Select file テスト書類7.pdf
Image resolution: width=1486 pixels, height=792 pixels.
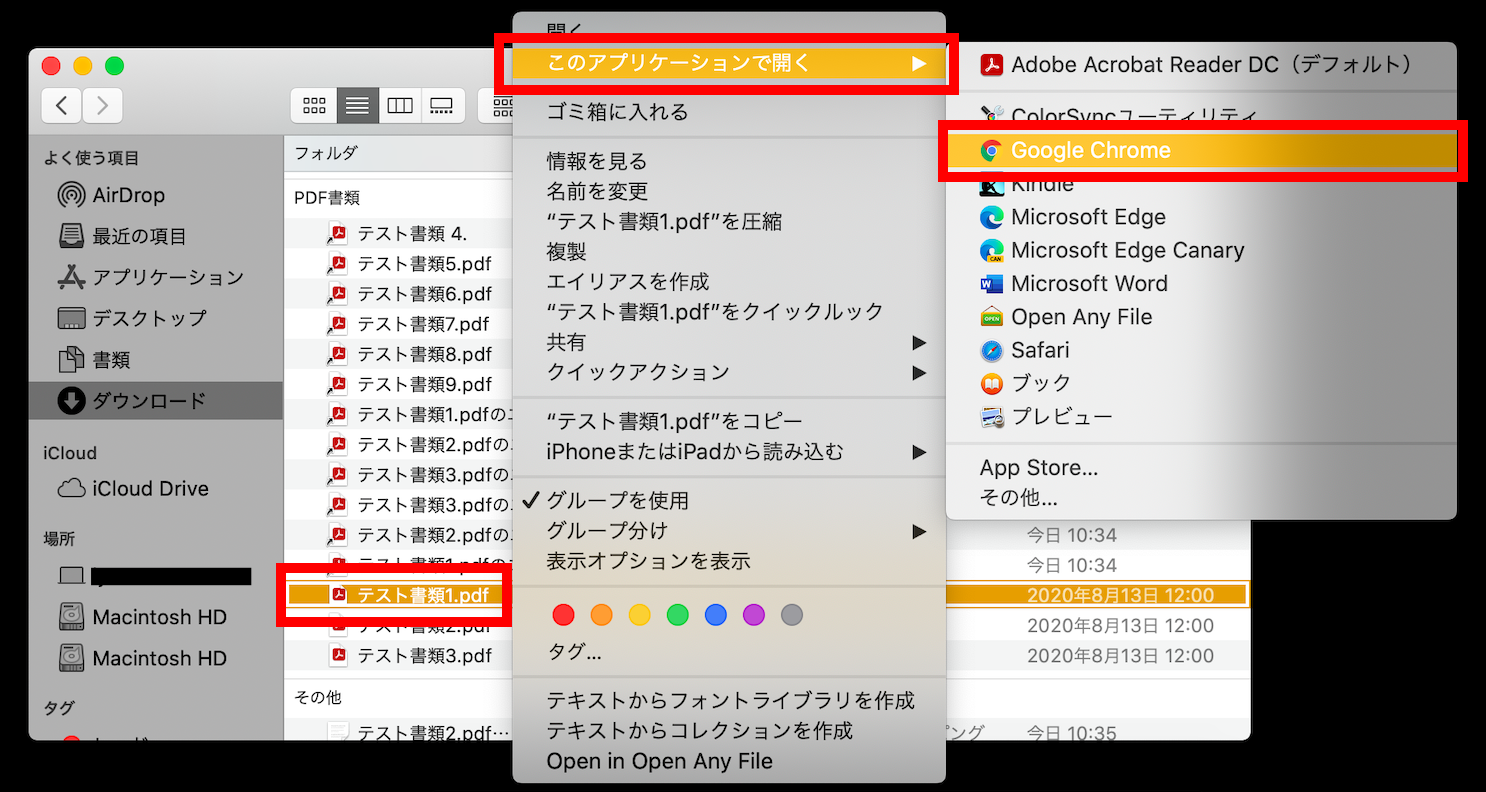click(x=423, y=324)
